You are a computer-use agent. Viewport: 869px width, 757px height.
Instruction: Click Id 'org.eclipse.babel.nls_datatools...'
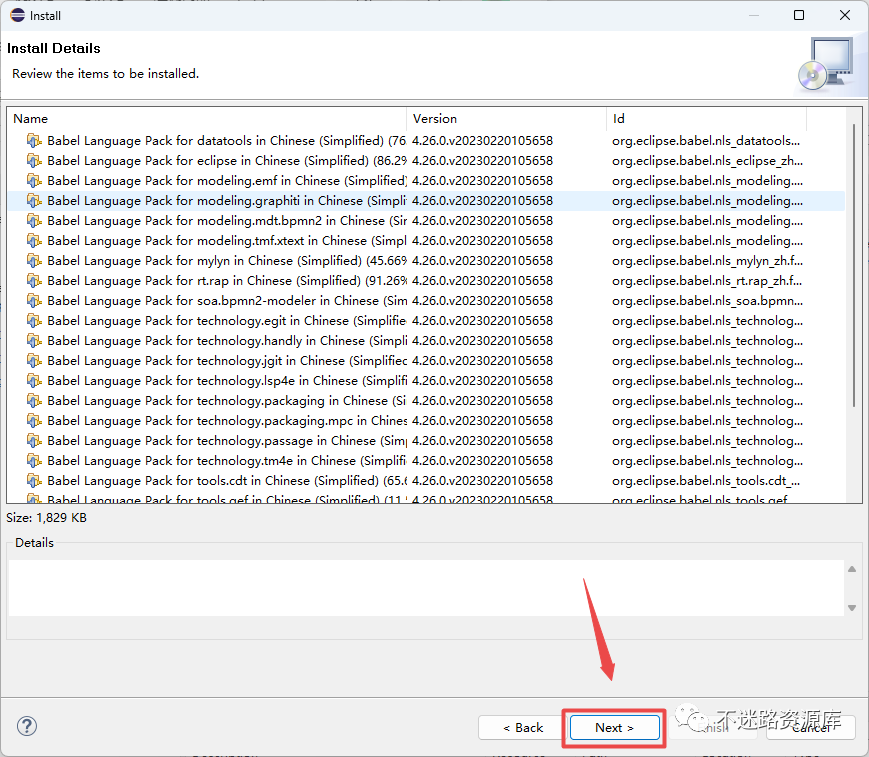(706, 141)
